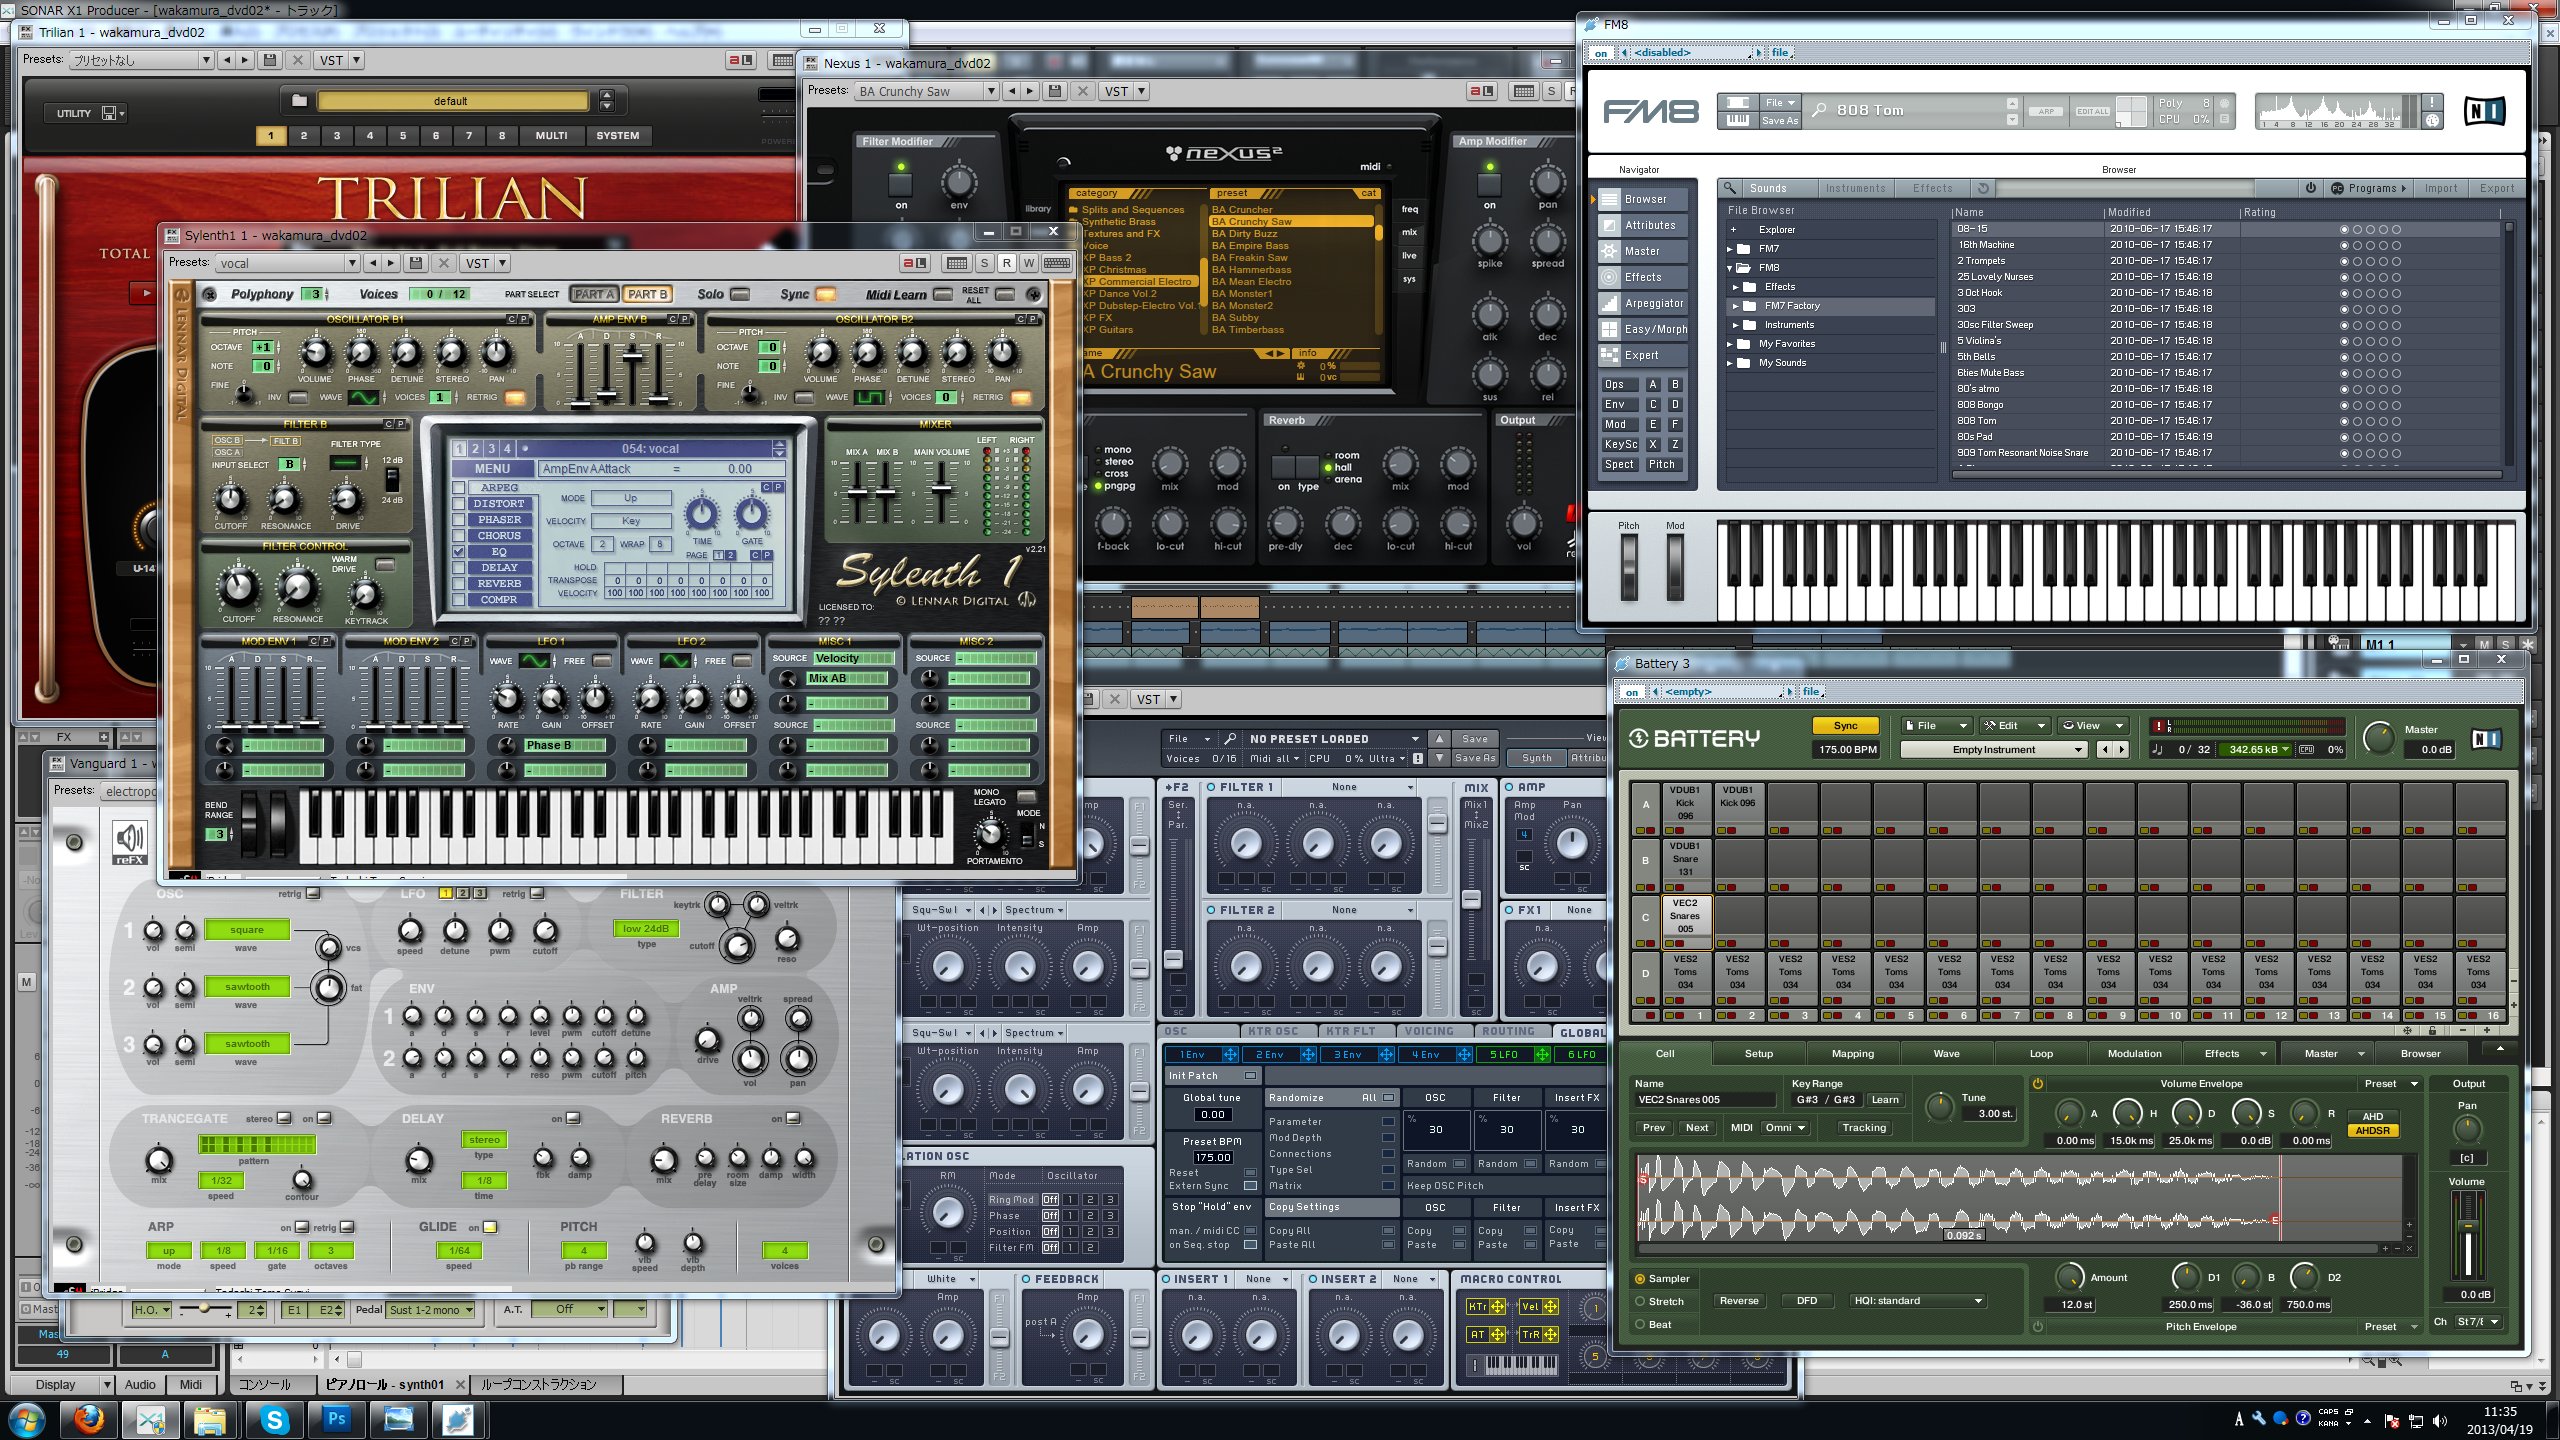The image size is (2560, 1440).
Task: Open Browser view in FM8 Navigator
Action: point(1643,199)
